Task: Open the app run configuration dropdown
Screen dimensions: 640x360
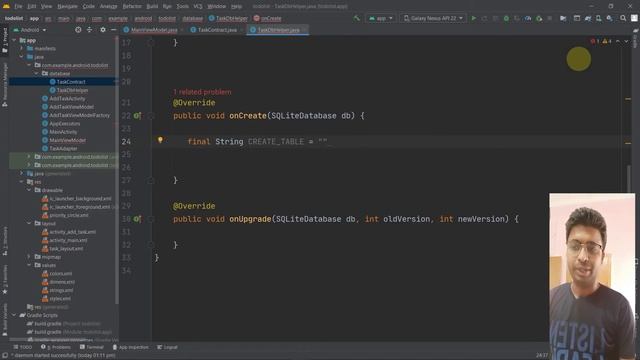Action: click(x=380, y=18)
